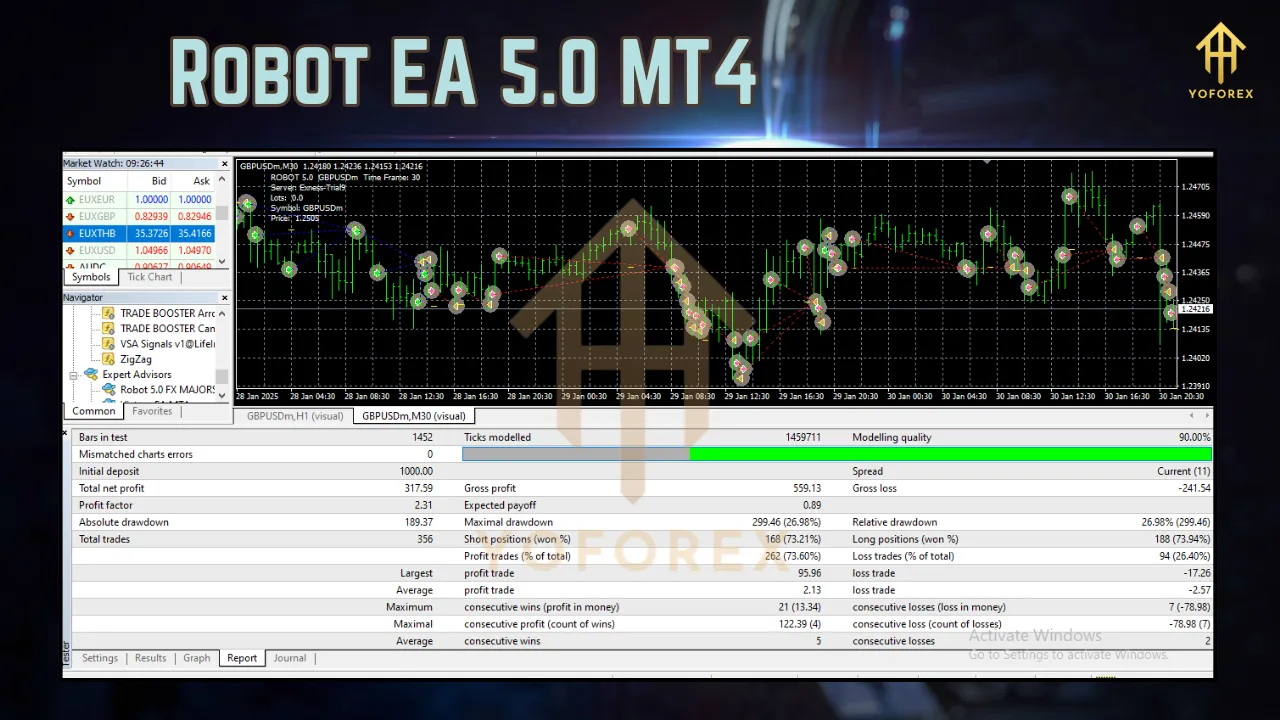Click the Modelling quality value 90.00%
Image resolution: width=1280 pixels, height=720 pixels.
(x=1192, y=437)
